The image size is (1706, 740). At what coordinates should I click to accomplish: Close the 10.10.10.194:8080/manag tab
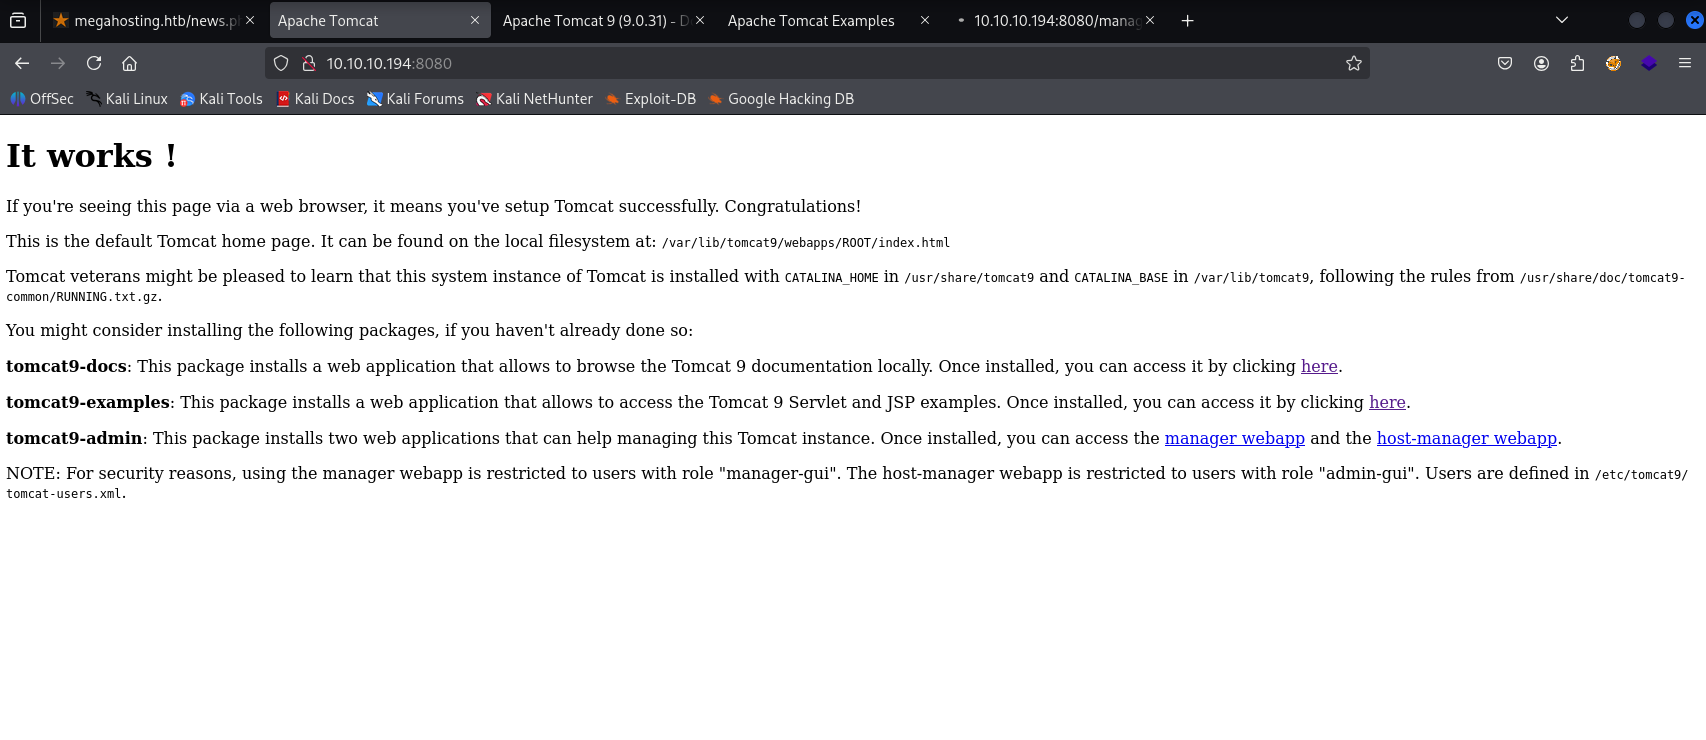(1150, 20)
